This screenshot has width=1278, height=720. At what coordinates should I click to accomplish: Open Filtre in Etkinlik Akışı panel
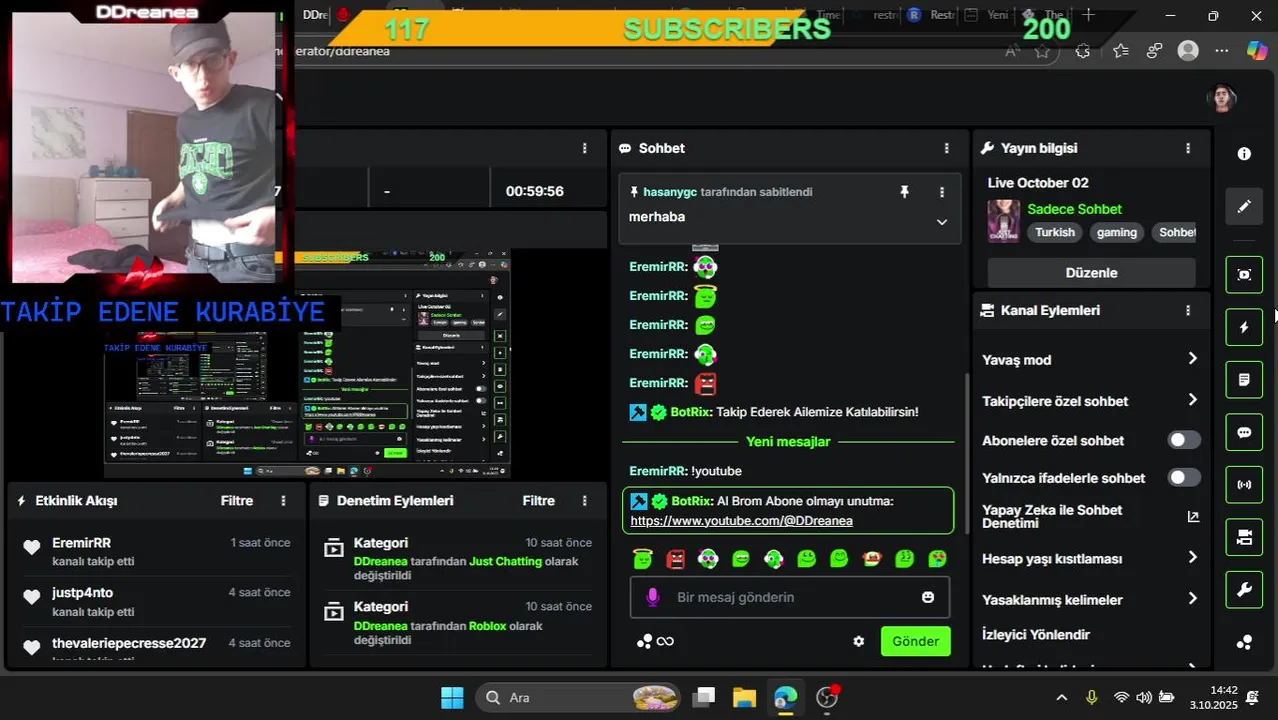pos(237,500)
